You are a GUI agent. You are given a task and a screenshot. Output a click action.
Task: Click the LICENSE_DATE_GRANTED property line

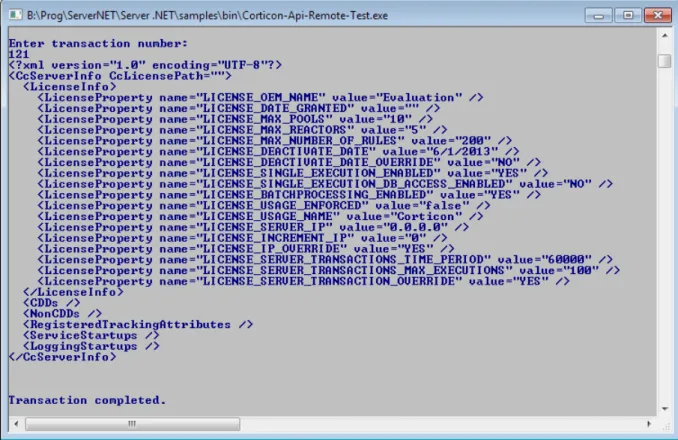[x=239, y=108]
